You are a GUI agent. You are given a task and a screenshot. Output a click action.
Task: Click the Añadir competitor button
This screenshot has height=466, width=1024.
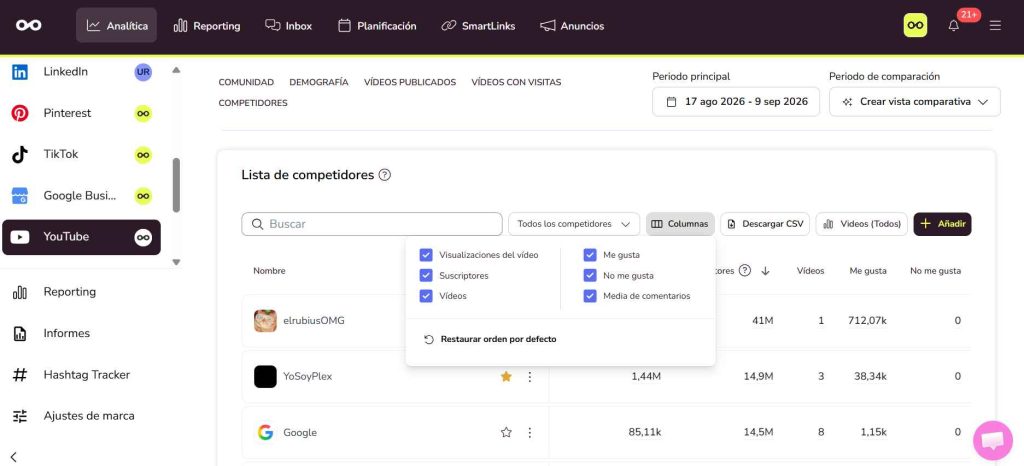(x=942, y=224)
